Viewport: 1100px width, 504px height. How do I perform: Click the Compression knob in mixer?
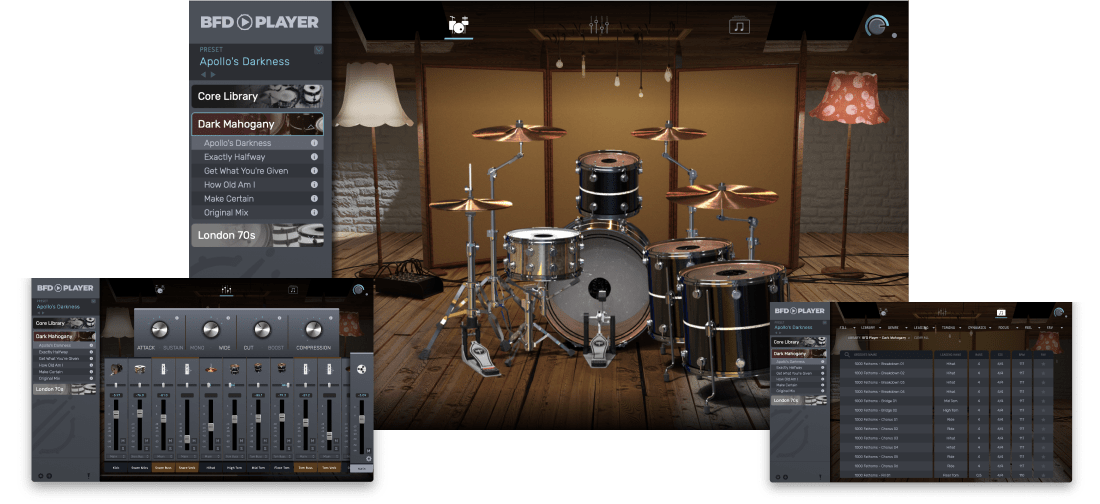(x=314, y=329)
